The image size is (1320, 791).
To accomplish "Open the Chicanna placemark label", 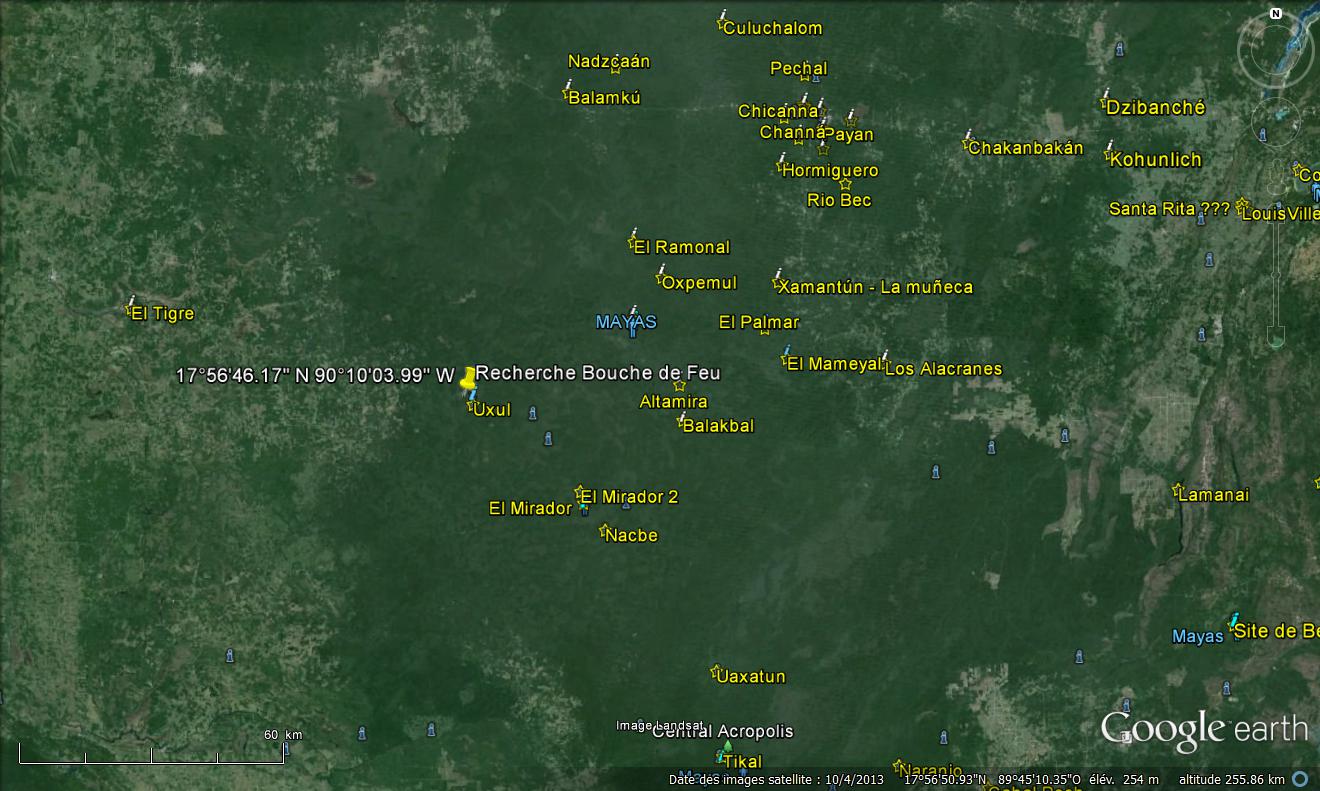I will [x=779, y=111].
